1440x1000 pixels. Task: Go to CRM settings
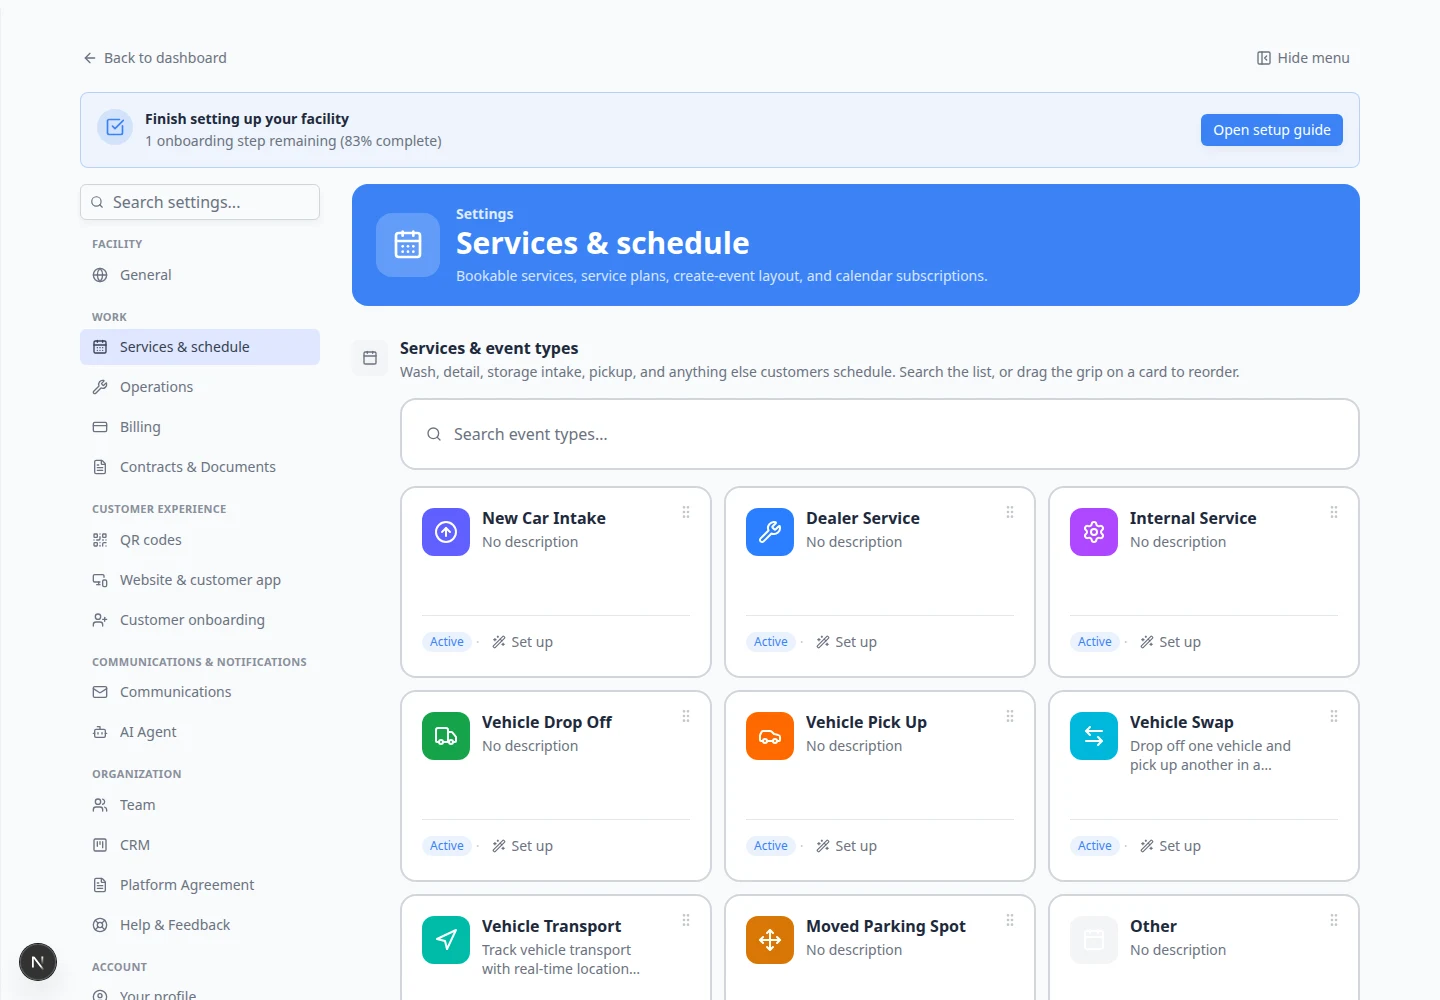point(200,845)
